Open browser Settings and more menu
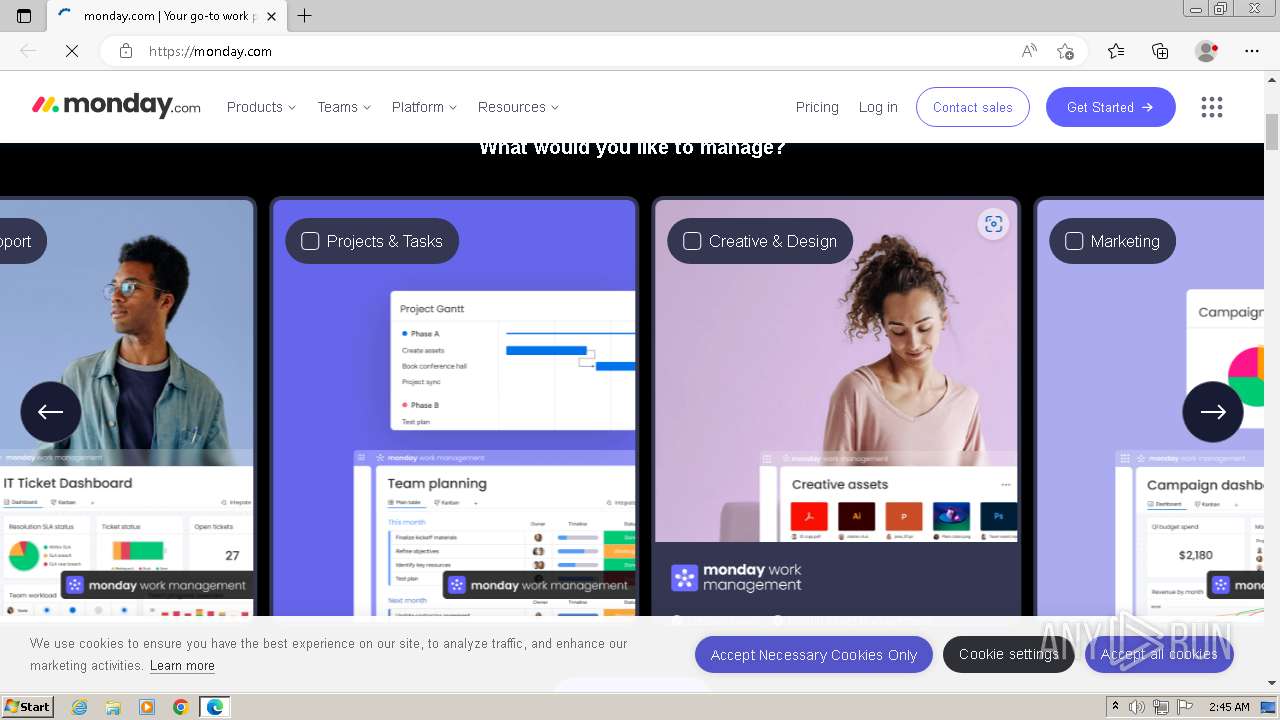 pos(1252,51)
